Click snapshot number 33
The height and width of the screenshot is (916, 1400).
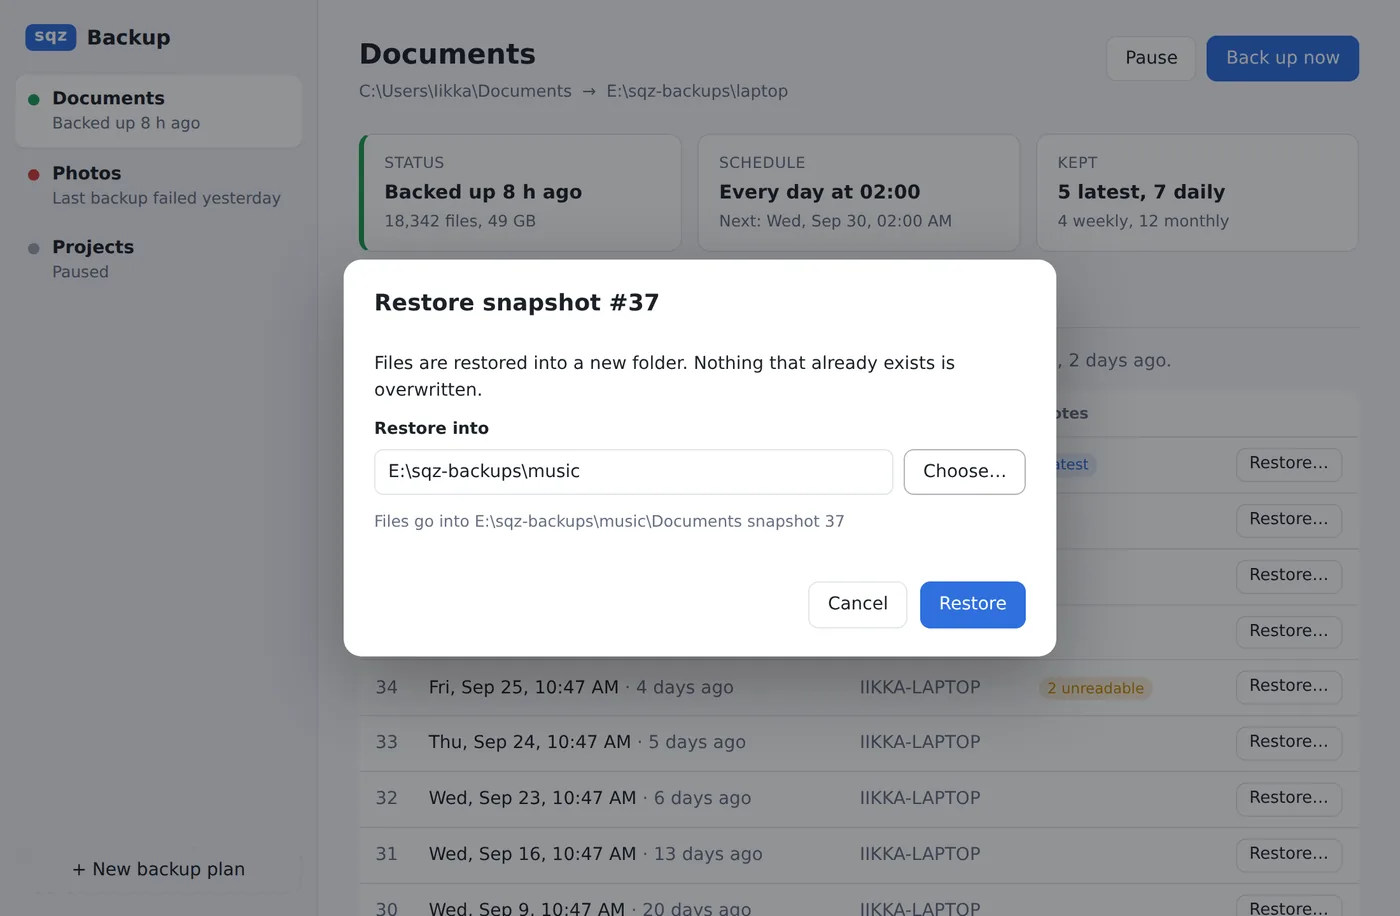tap(386, 742)
